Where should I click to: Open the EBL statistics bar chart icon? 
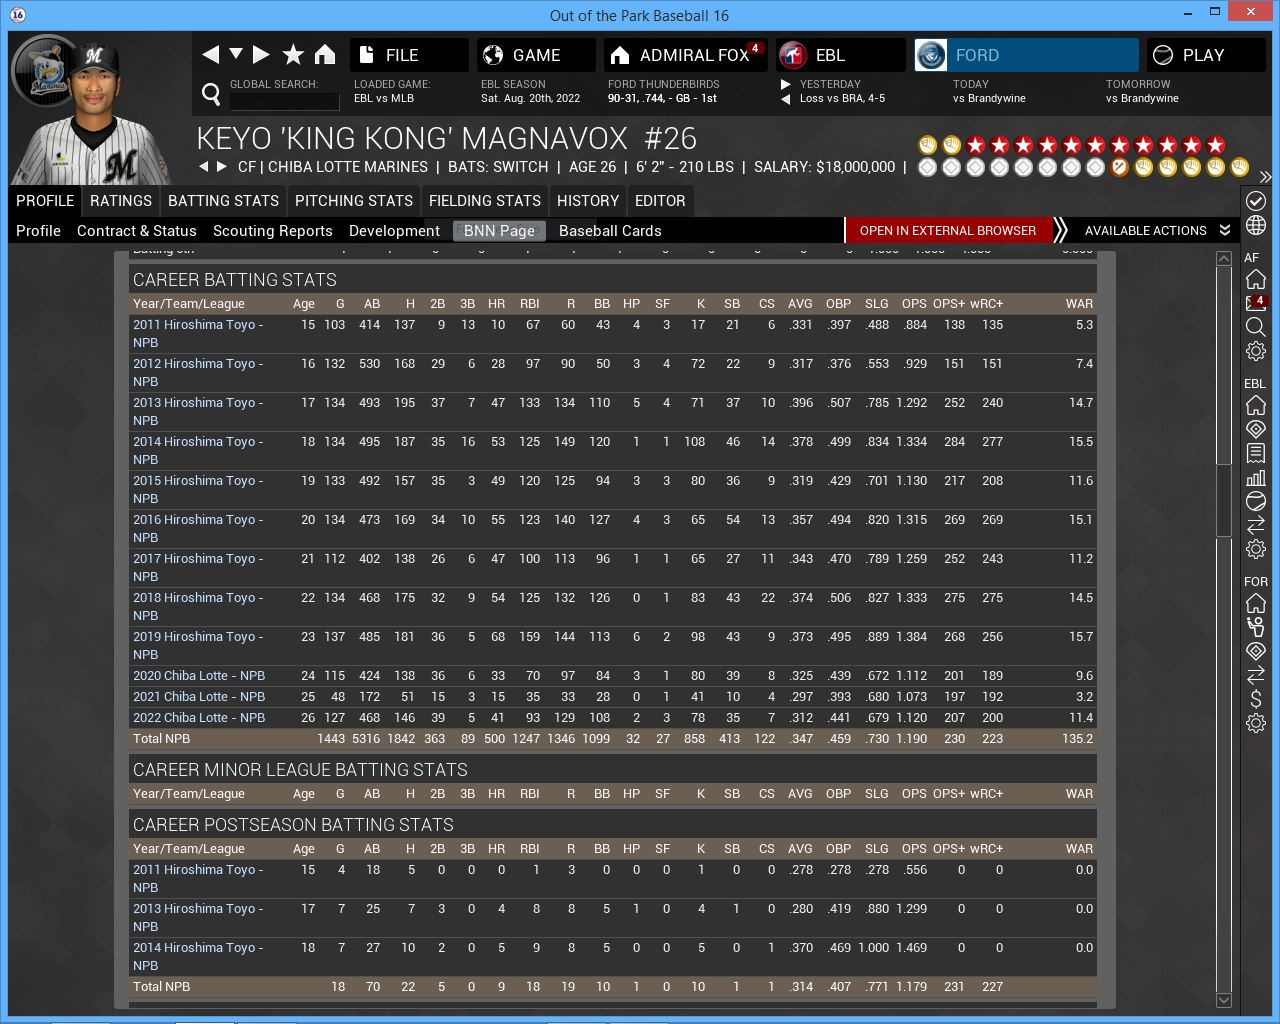click(1256, 477)
